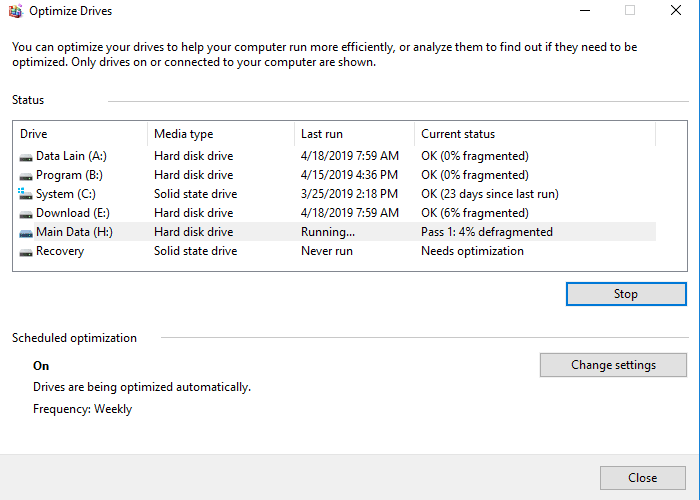The image size is (700, 500).
Task: Select the Pass 1: 4% defragmented status
Action: (487, 232)
